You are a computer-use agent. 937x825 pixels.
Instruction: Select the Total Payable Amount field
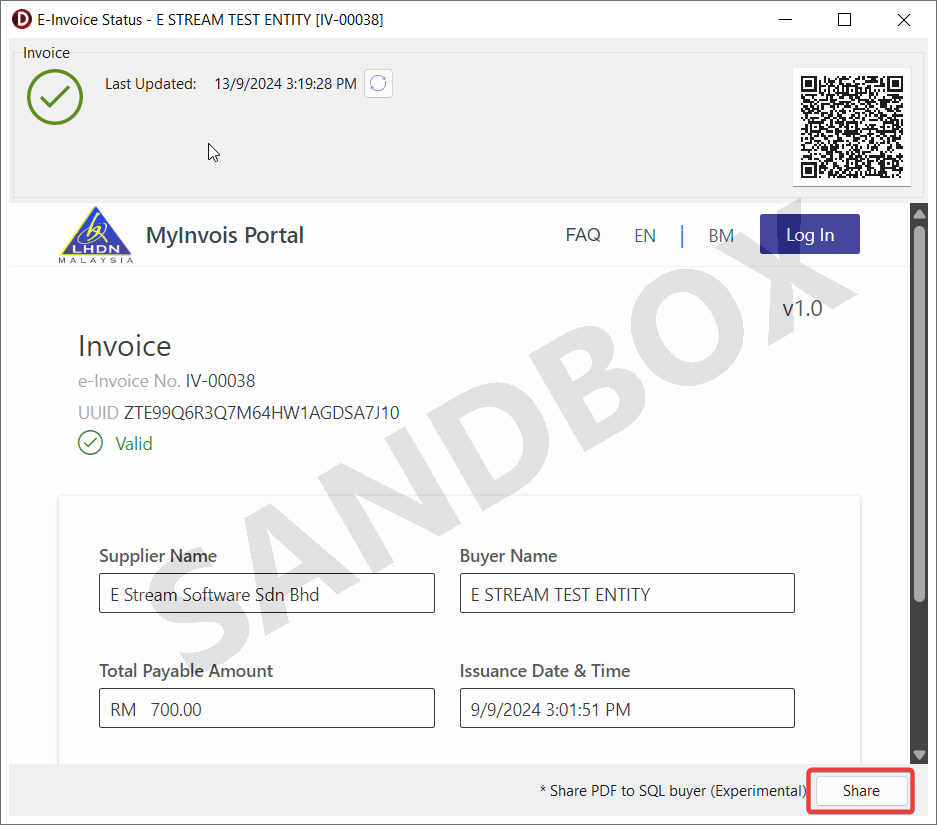(x=267, y=709)
